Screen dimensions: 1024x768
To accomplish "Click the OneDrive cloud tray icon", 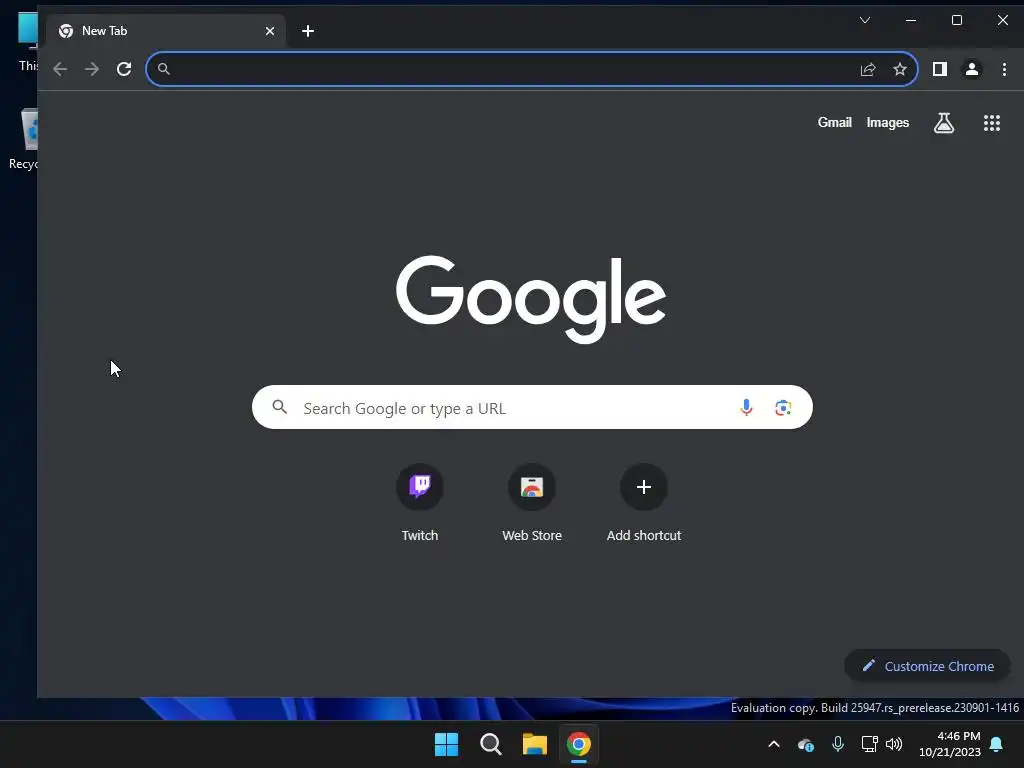I will (x=806, y=744).
